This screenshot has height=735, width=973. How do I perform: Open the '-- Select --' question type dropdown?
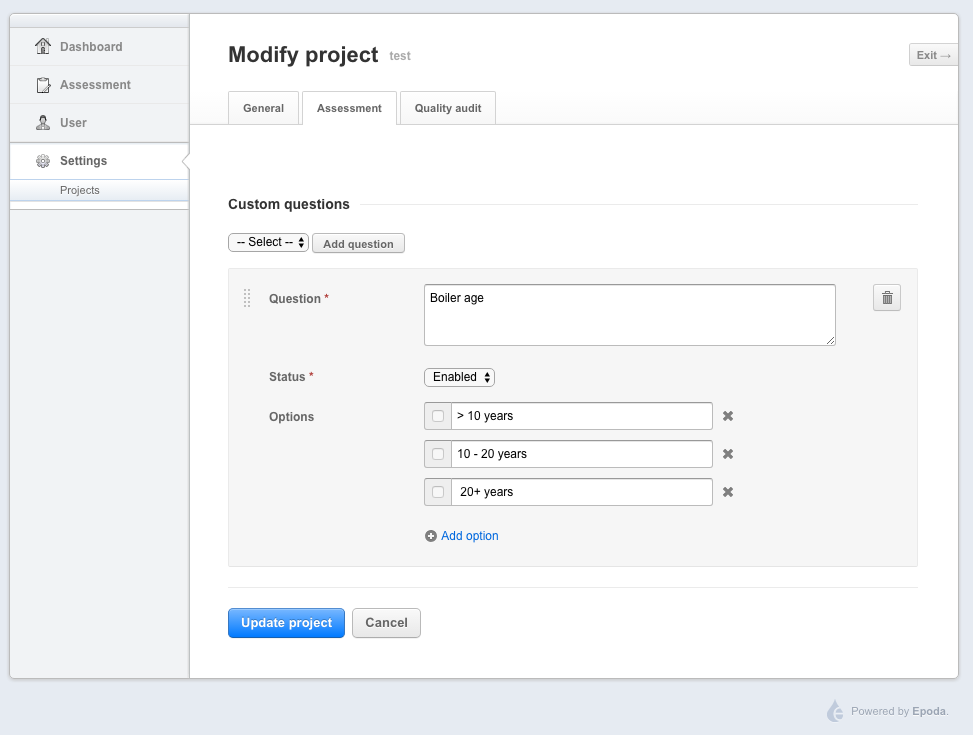pos(268,242)
